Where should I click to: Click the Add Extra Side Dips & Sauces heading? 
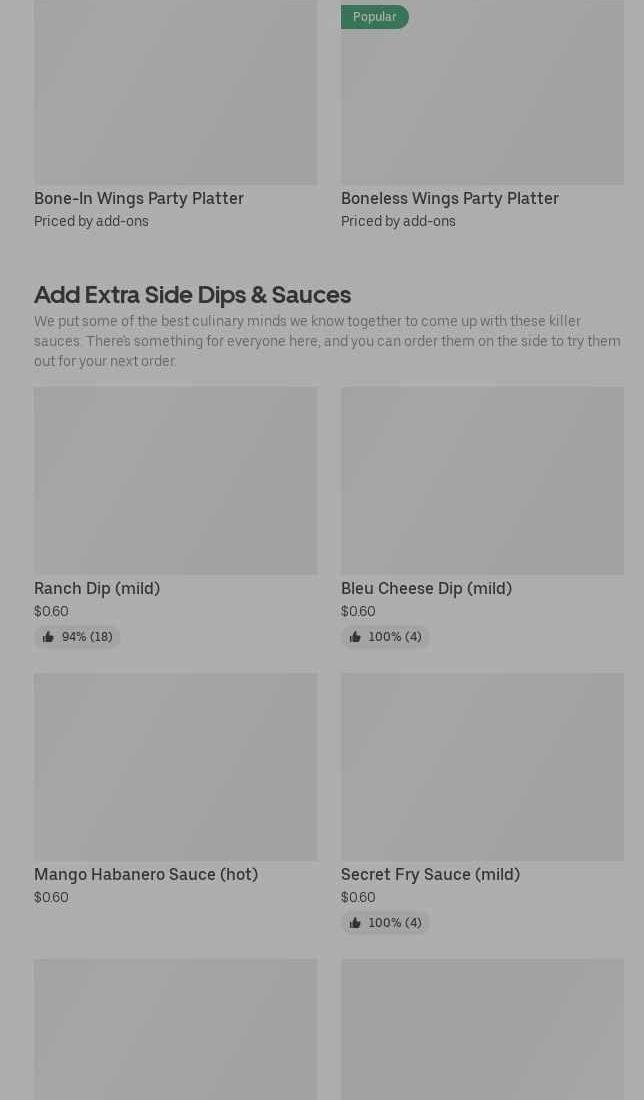192,294
